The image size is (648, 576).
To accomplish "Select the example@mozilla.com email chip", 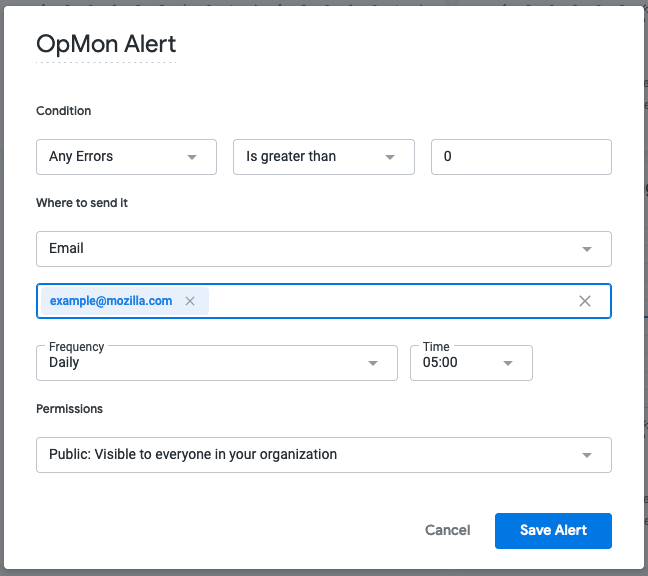I will pos(111,301).
